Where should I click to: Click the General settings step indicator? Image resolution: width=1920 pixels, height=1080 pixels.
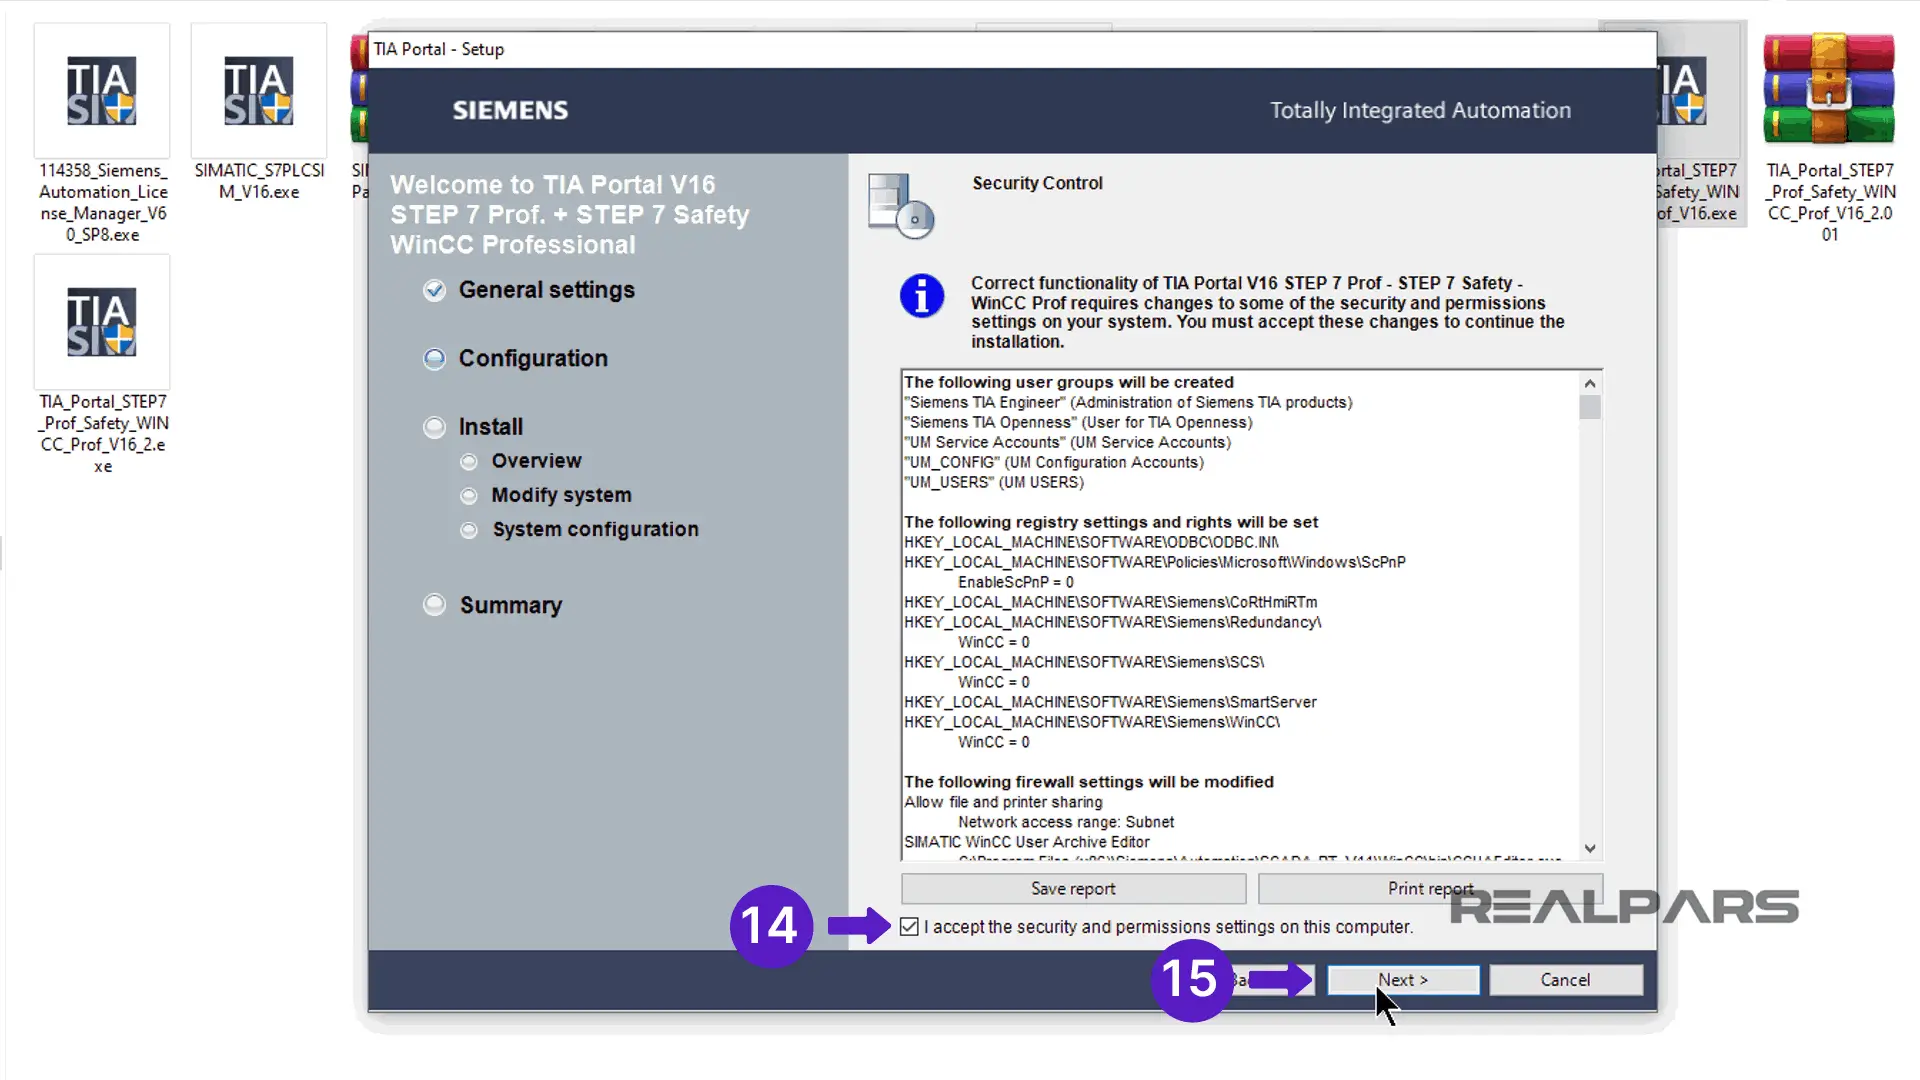[x=435, y=290]
